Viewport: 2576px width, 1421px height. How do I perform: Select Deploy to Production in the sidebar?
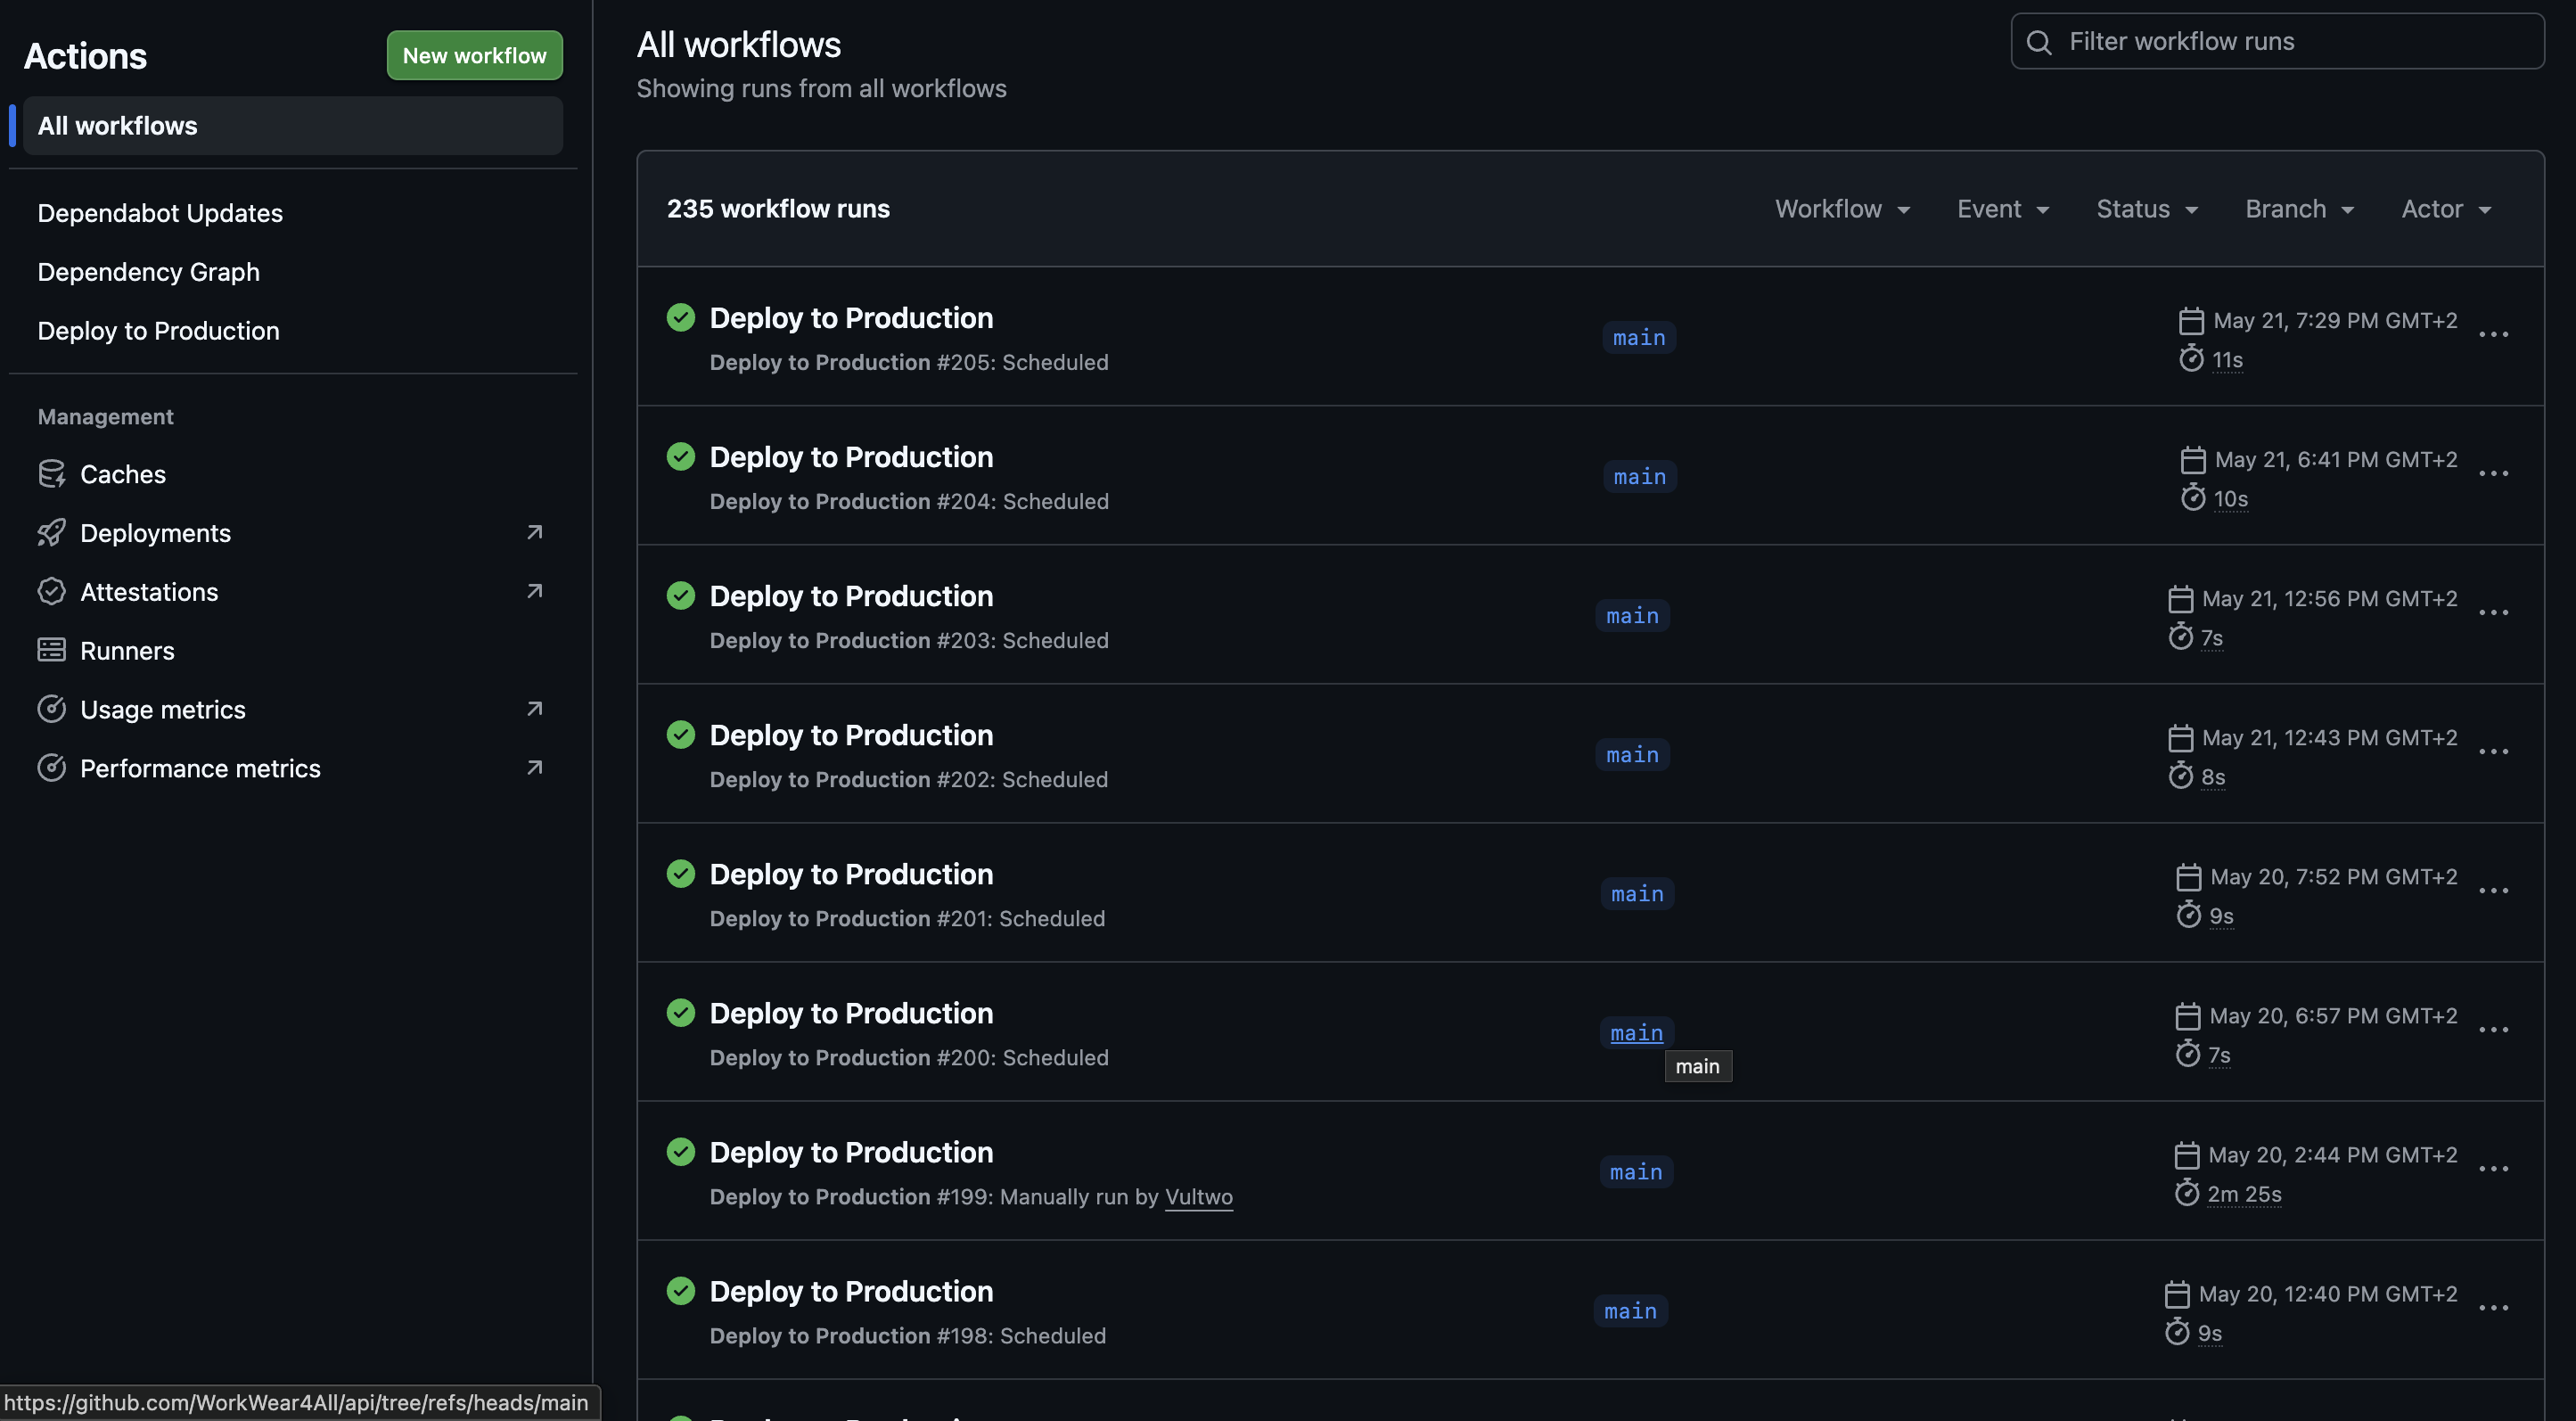pos(158,331)
